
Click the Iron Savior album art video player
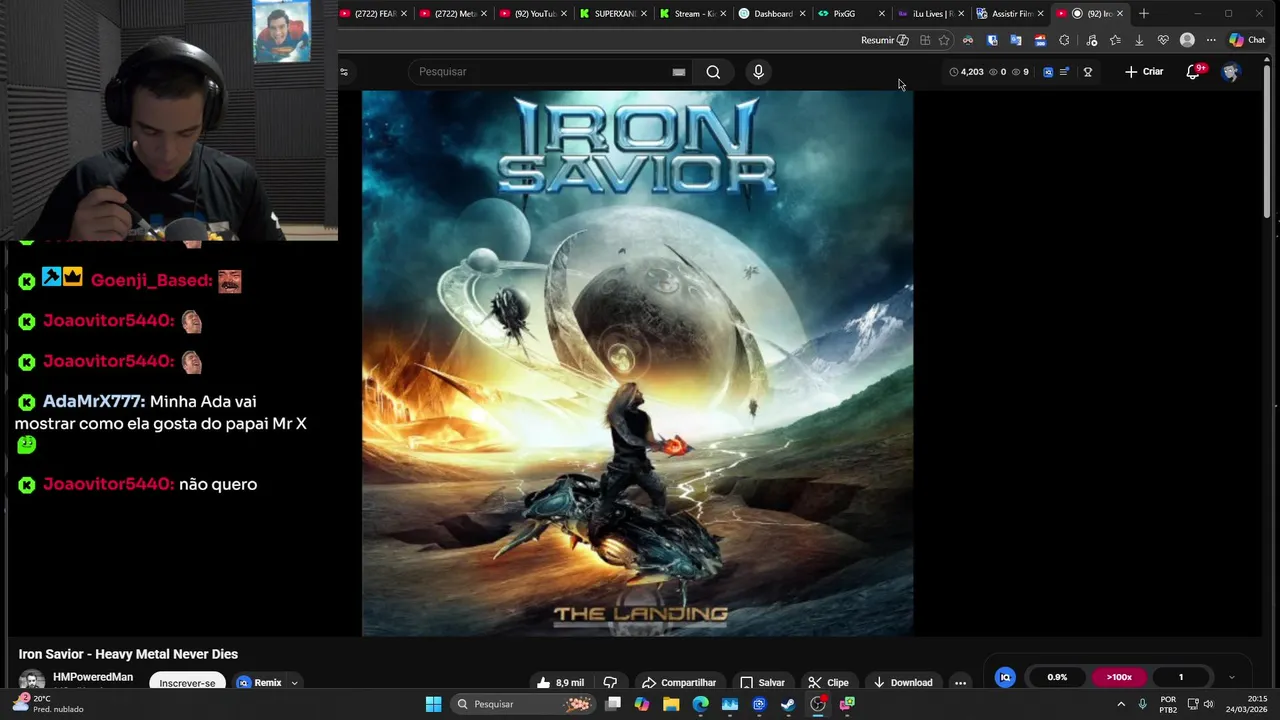point(637,363)
